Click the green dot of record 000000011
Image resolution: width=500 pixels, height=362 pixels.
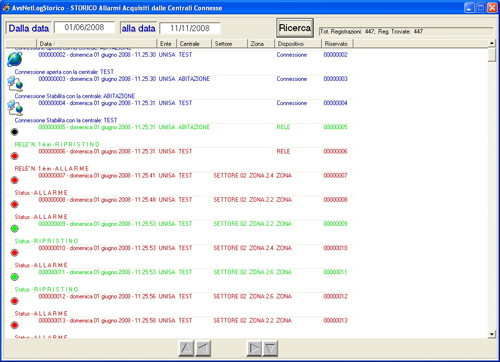coord(14,277)
